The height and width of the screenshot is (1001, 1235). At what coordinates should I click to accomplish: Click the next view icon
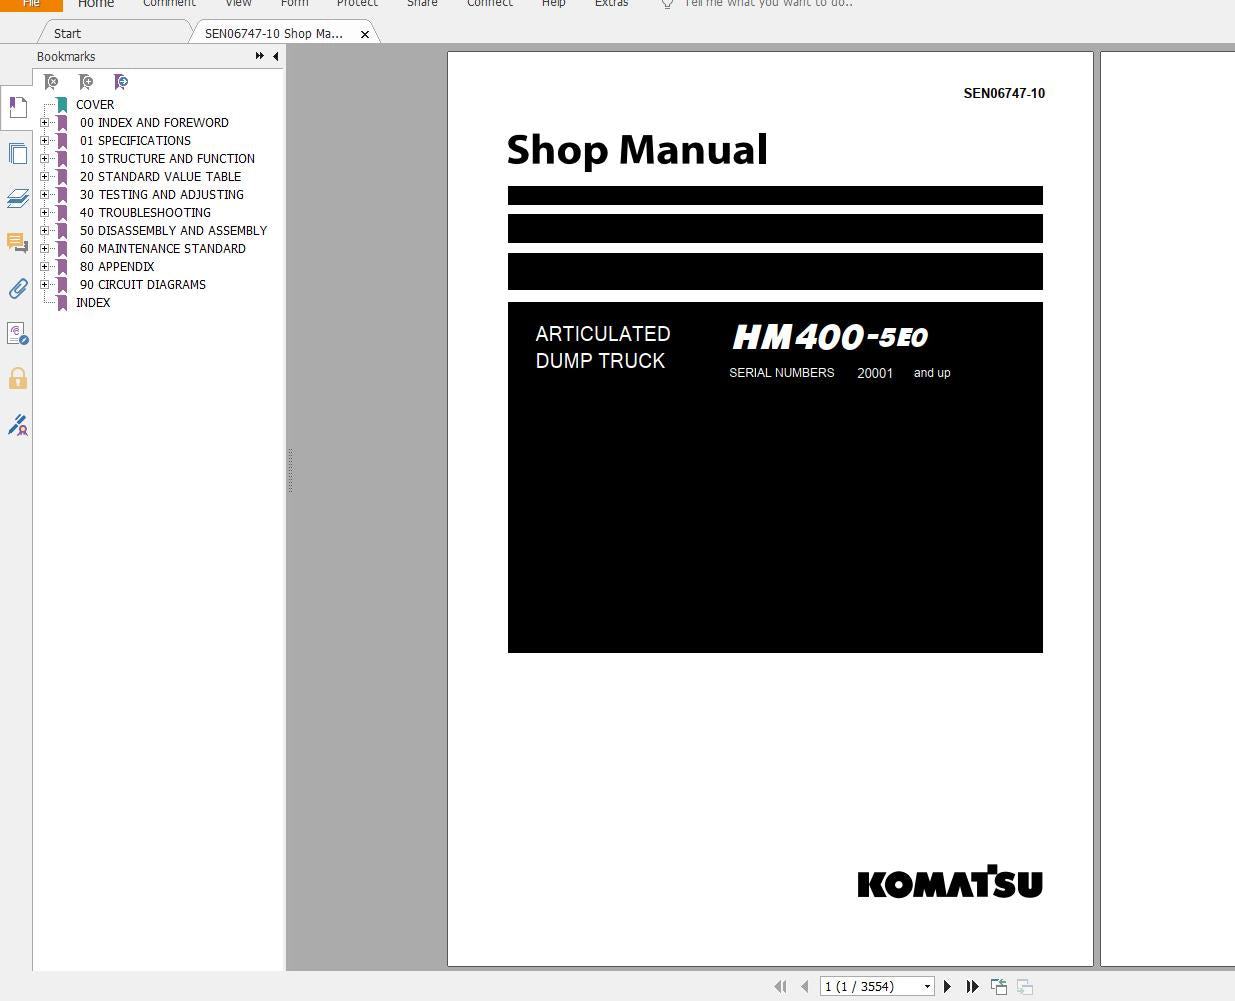pos(1024,987)
